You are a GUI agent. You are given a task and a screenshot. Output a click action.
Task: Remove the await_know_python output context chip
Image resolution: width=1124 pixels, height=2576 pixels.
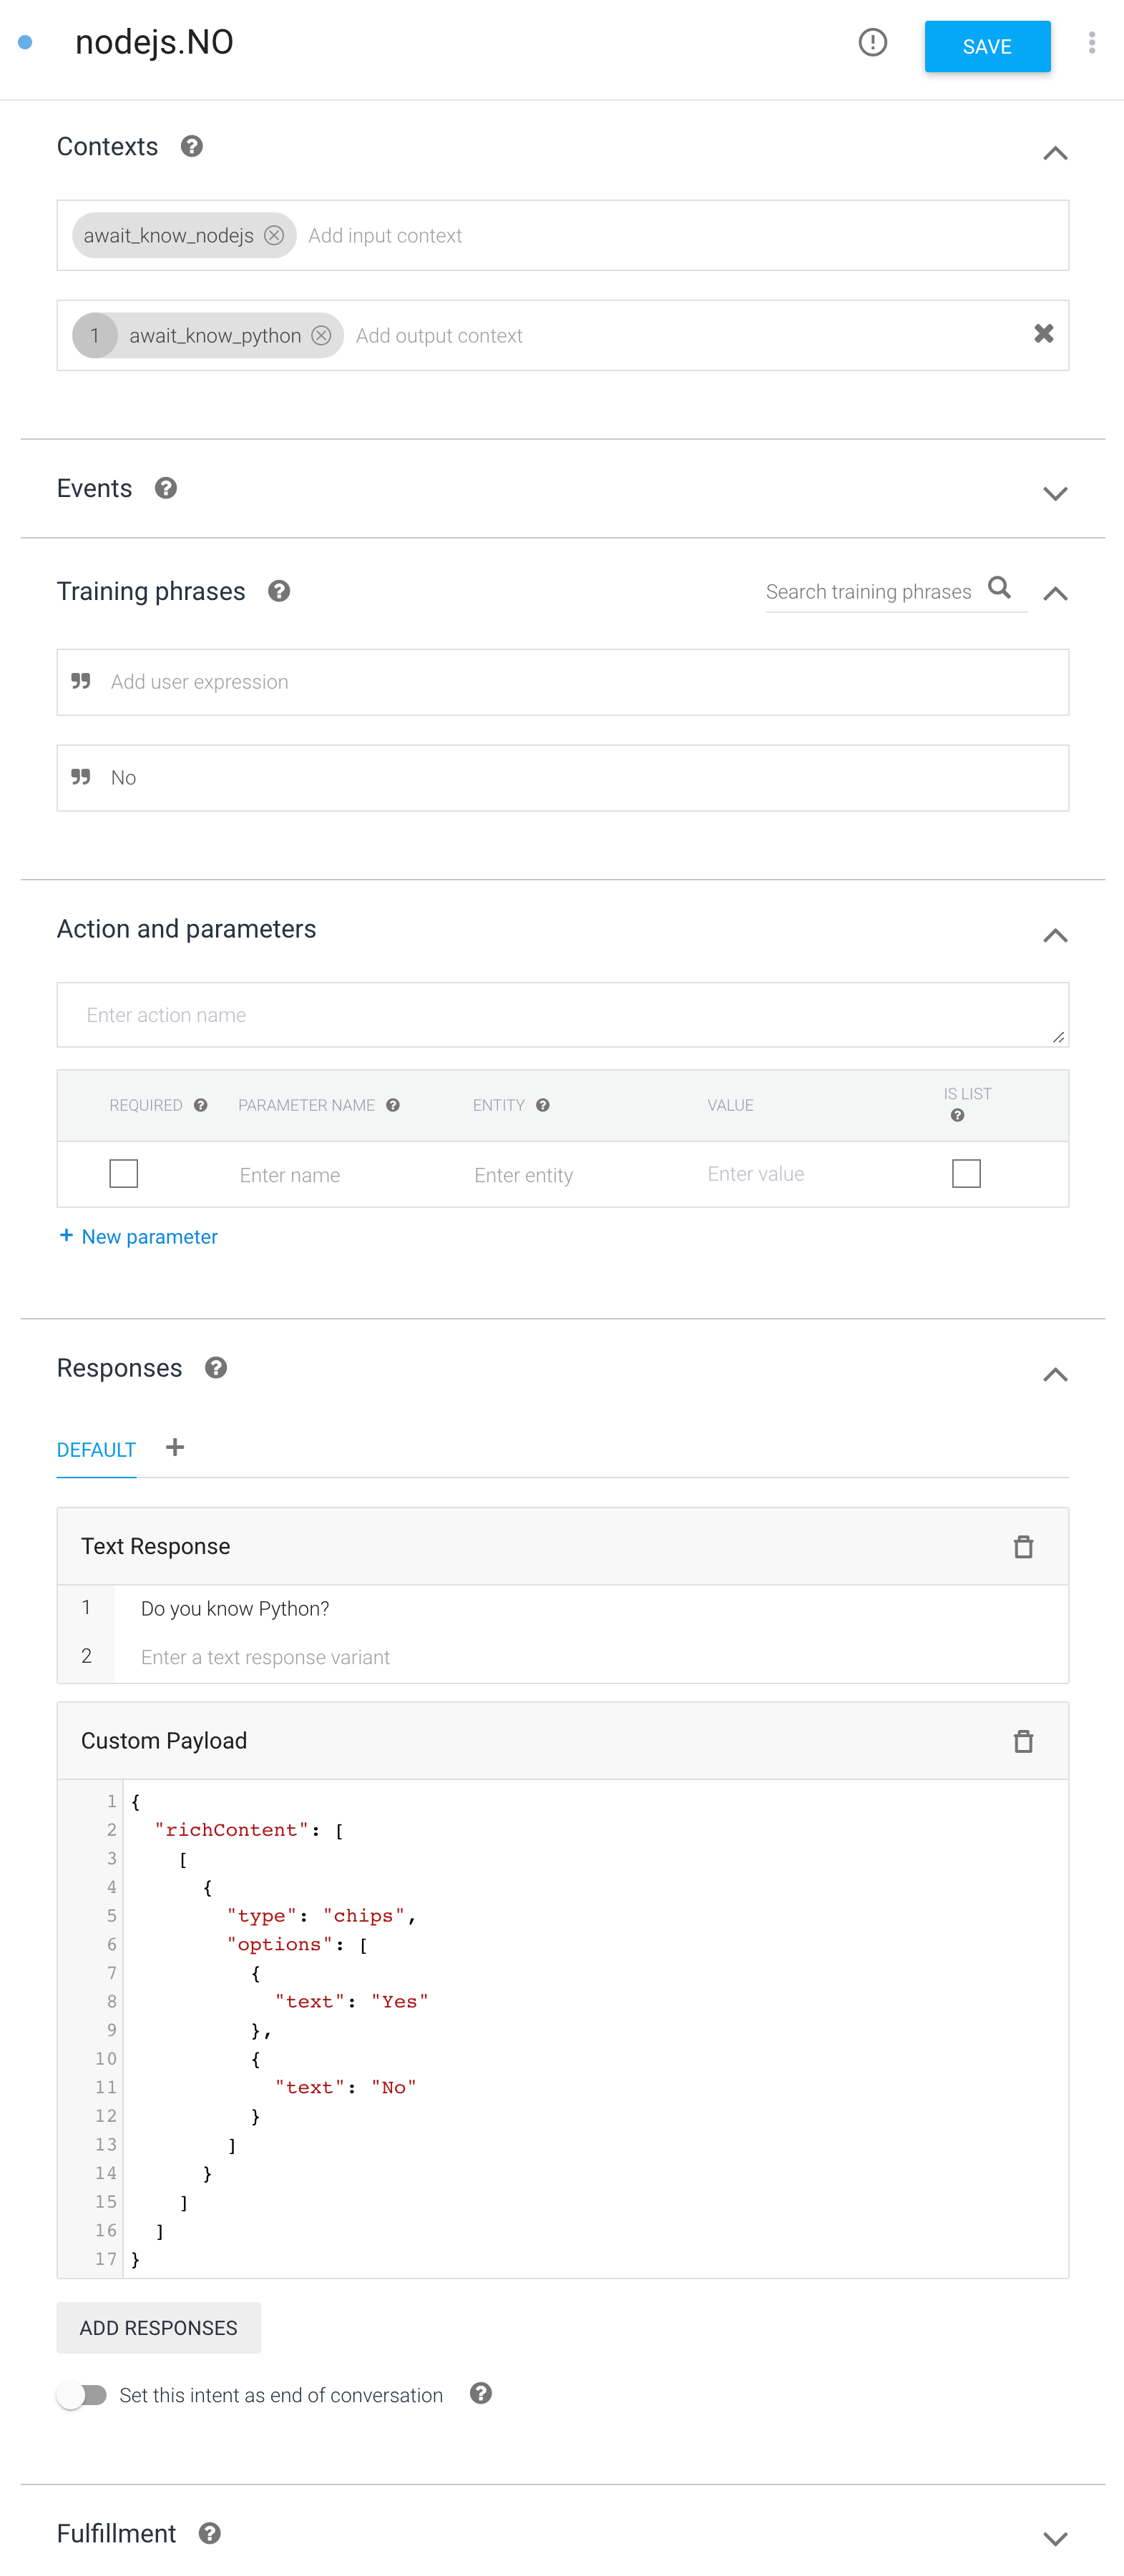tap(321, 335)
